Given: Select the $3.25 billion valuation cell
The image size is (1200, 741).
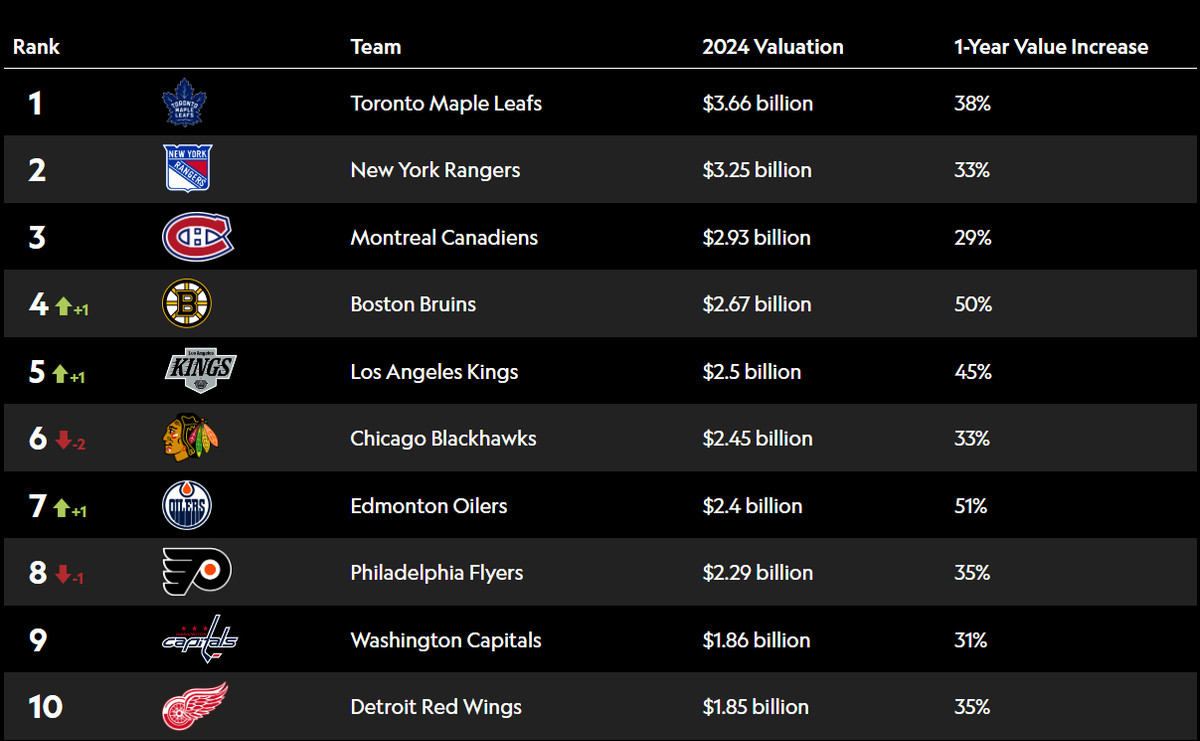Looking at the screenshot, I should tap(757, 170).
